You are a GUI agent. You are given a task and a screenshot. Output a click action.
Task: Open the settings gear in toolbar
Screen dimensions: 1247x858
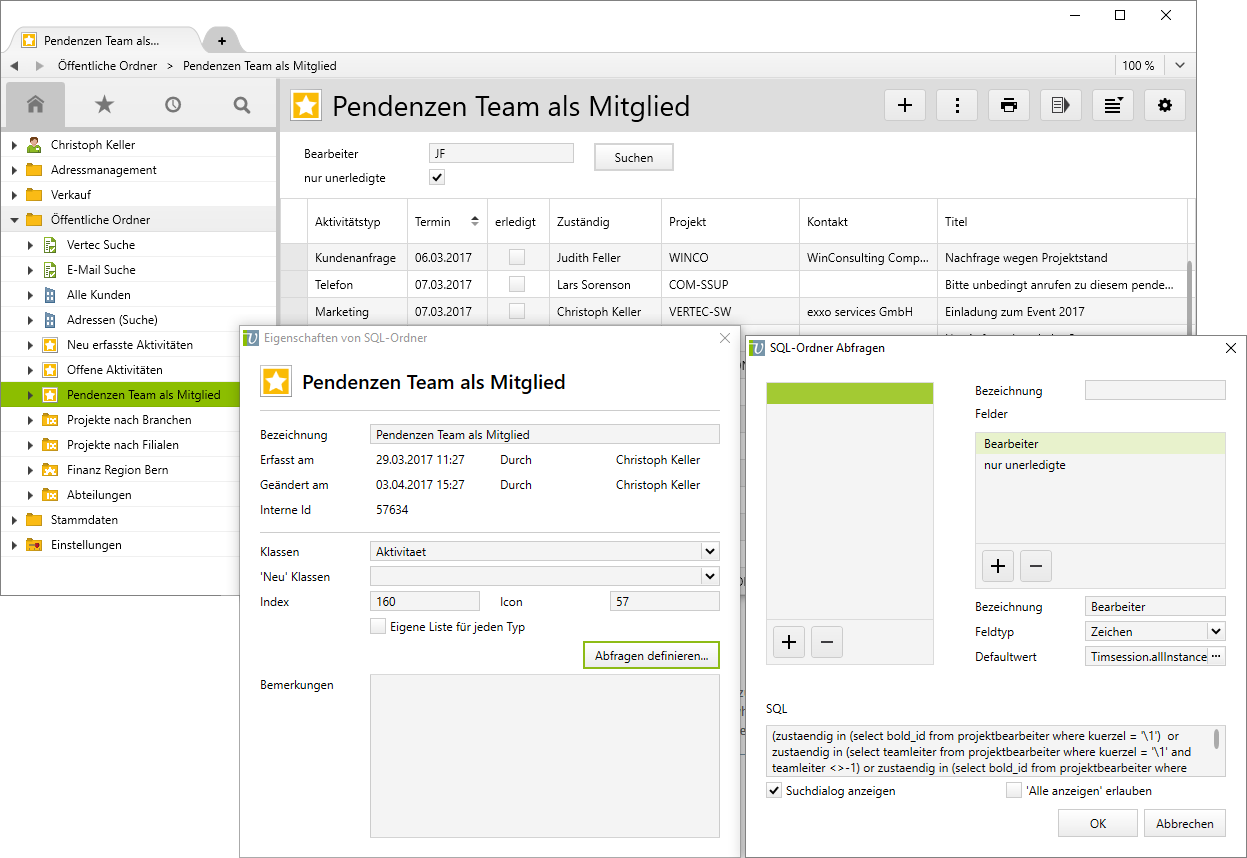click(1164, 105)
